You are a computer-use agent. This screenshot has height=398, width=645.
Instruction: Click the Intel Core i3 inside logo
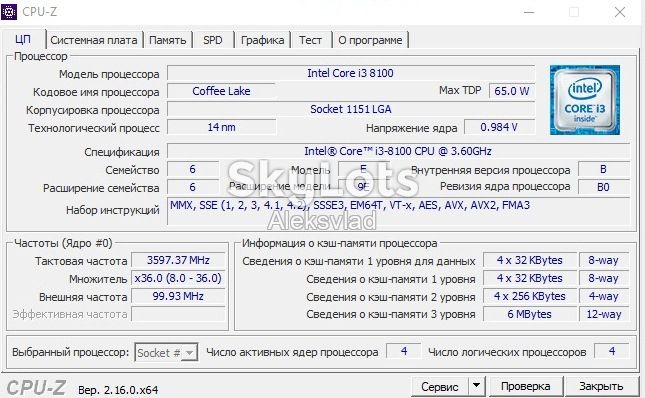(585, 100)
